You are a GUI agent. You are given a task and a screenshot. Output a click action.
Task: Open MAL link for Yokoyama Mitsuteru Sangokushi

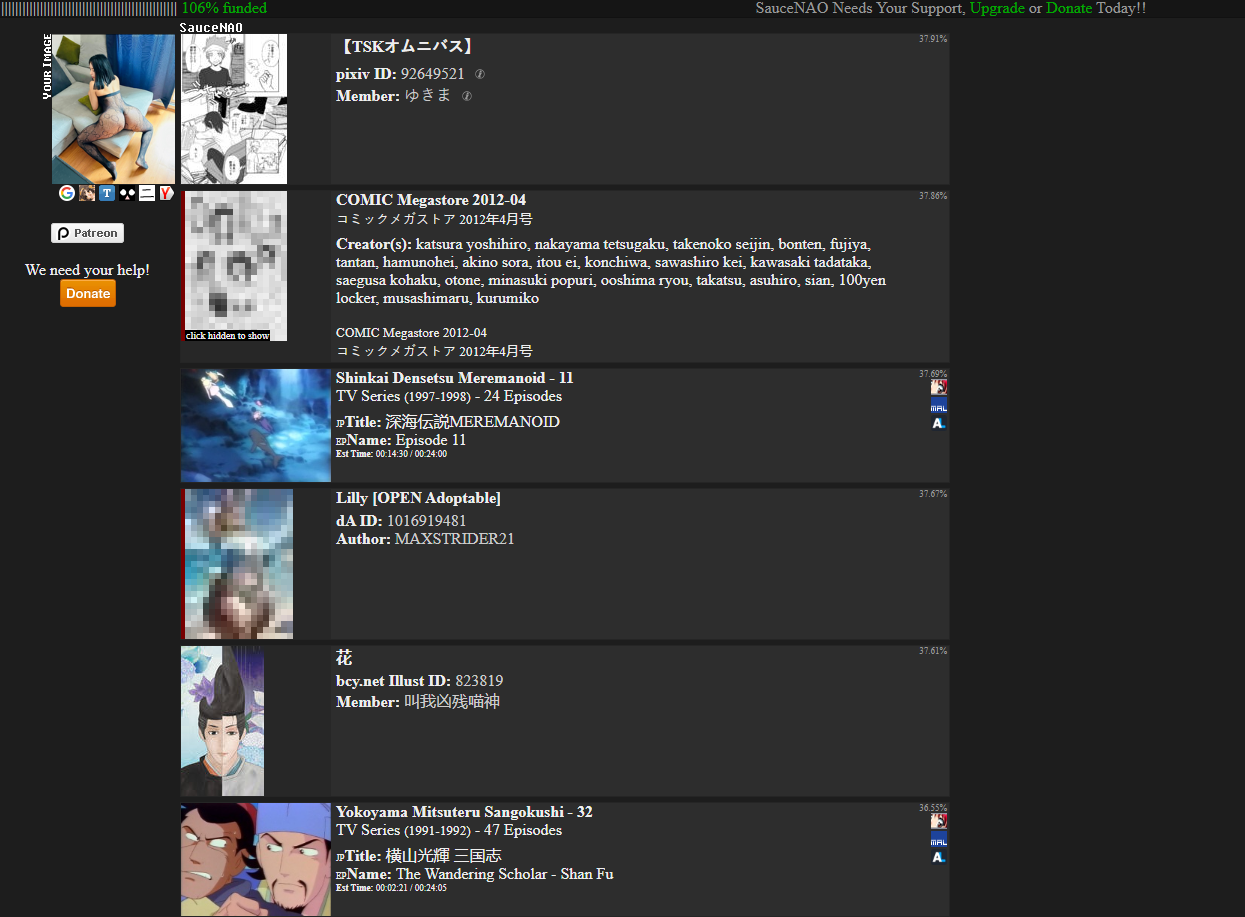click(939, 839)
